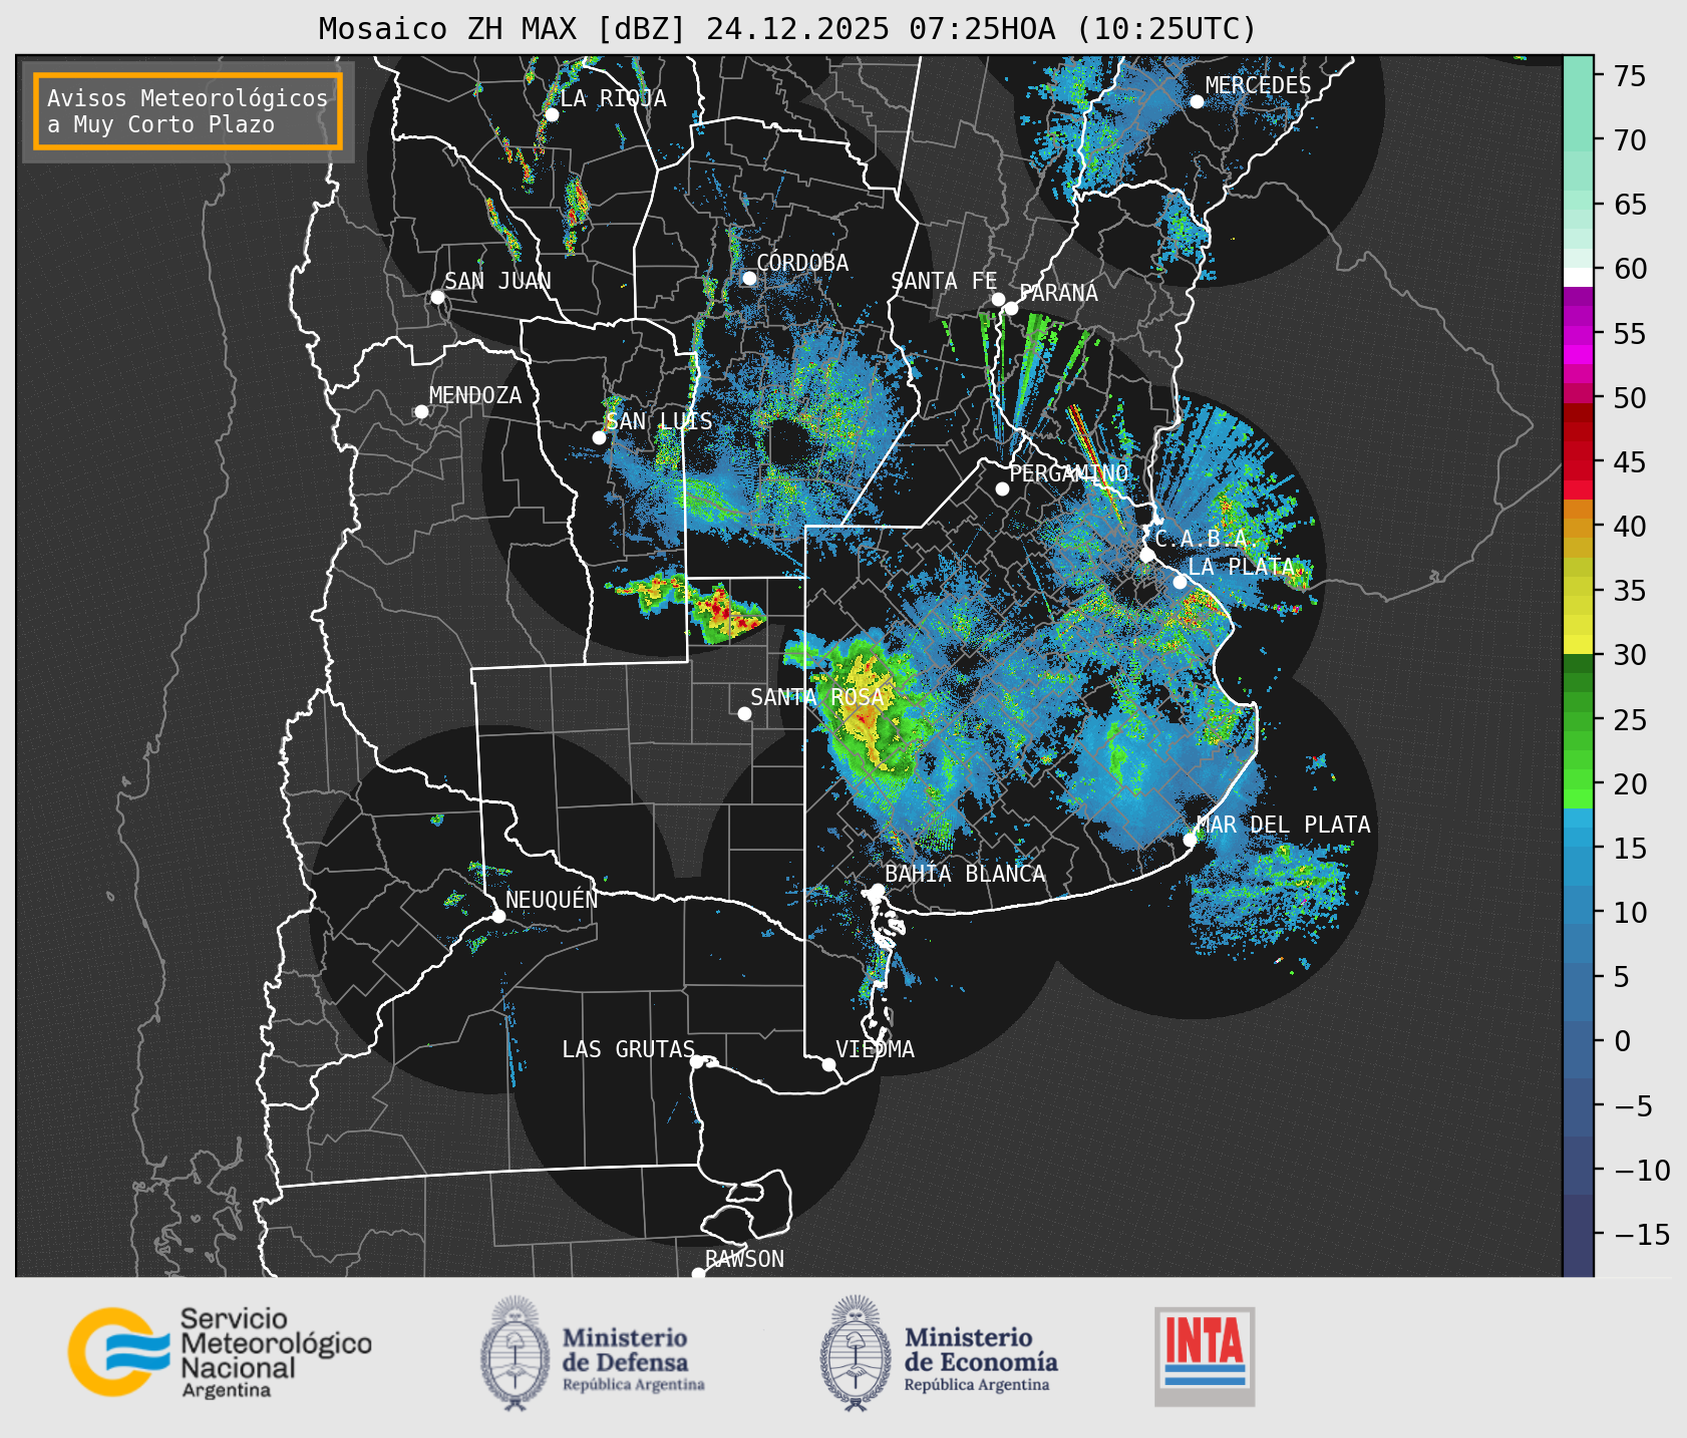1687x1438 pixels.
Task: Click the MENDOZA city label
Action: click(x=476, y=396)
